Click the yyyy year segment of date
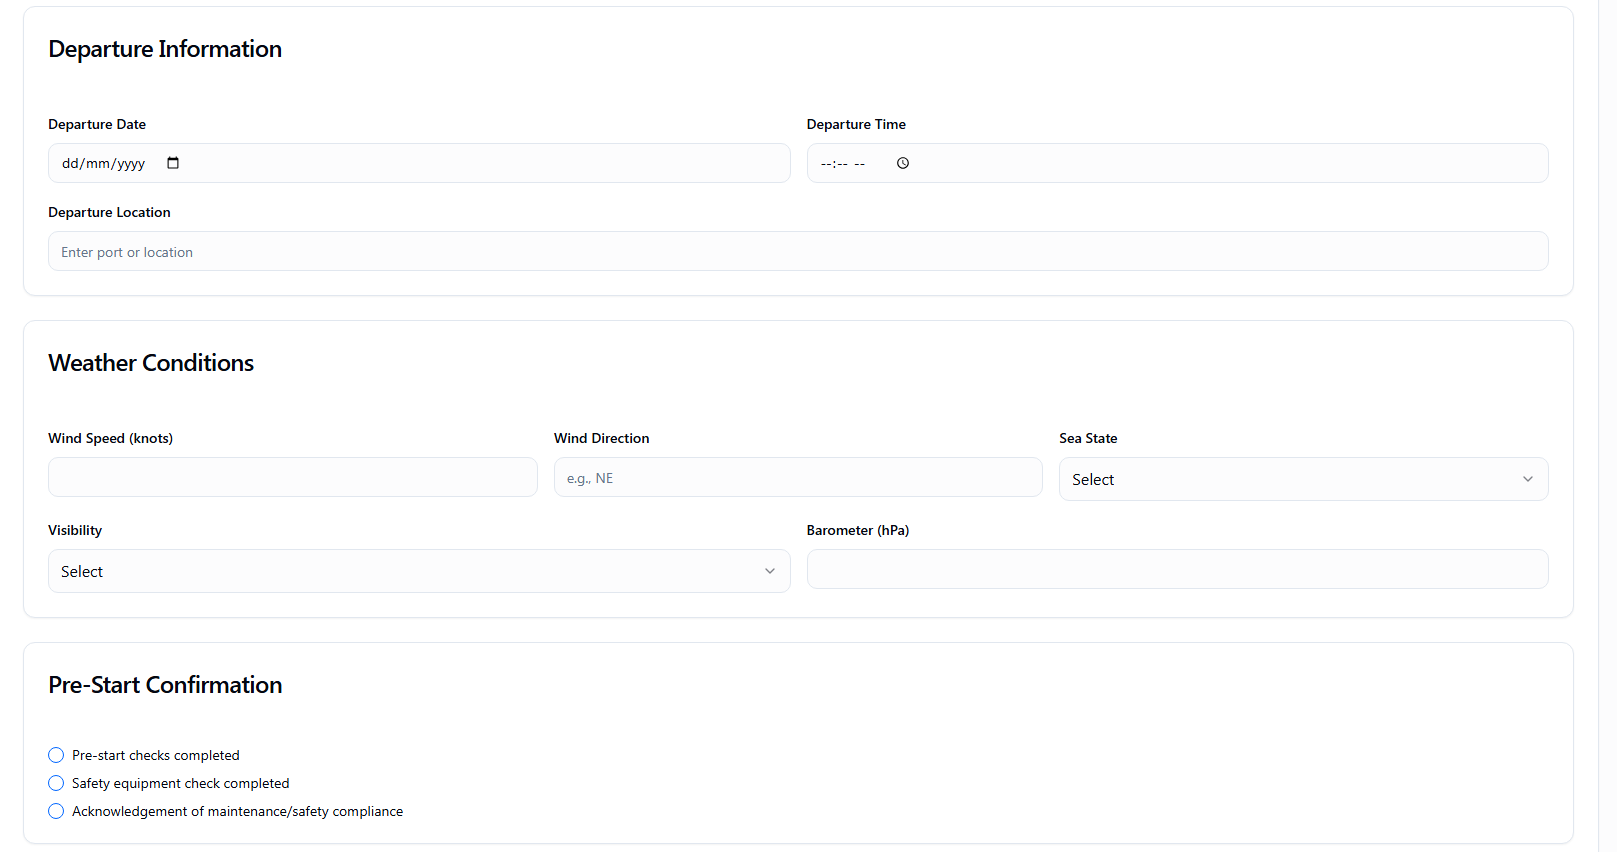 (x=131, y=163)
